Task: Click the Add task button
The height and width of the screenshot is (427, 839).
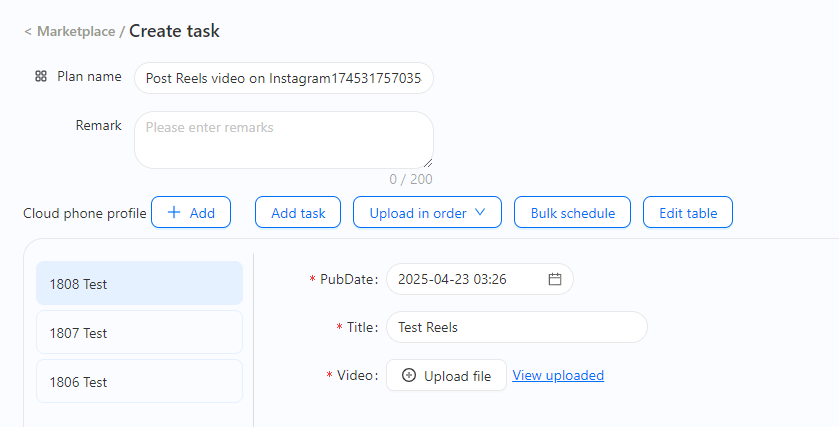Action: 298,212
